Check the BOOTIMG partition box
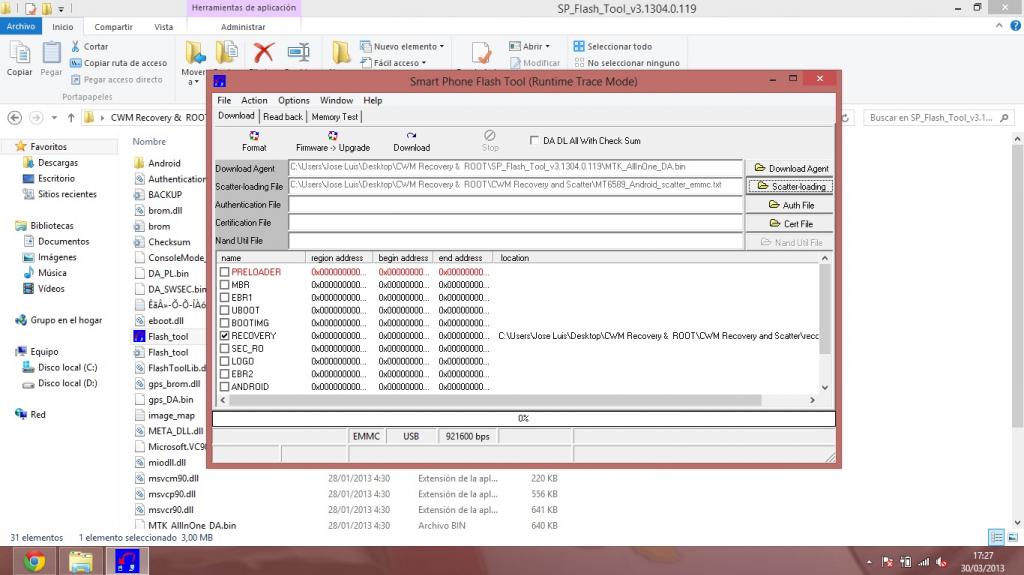Screen dimensions: 1024x575 pos(225,323)
